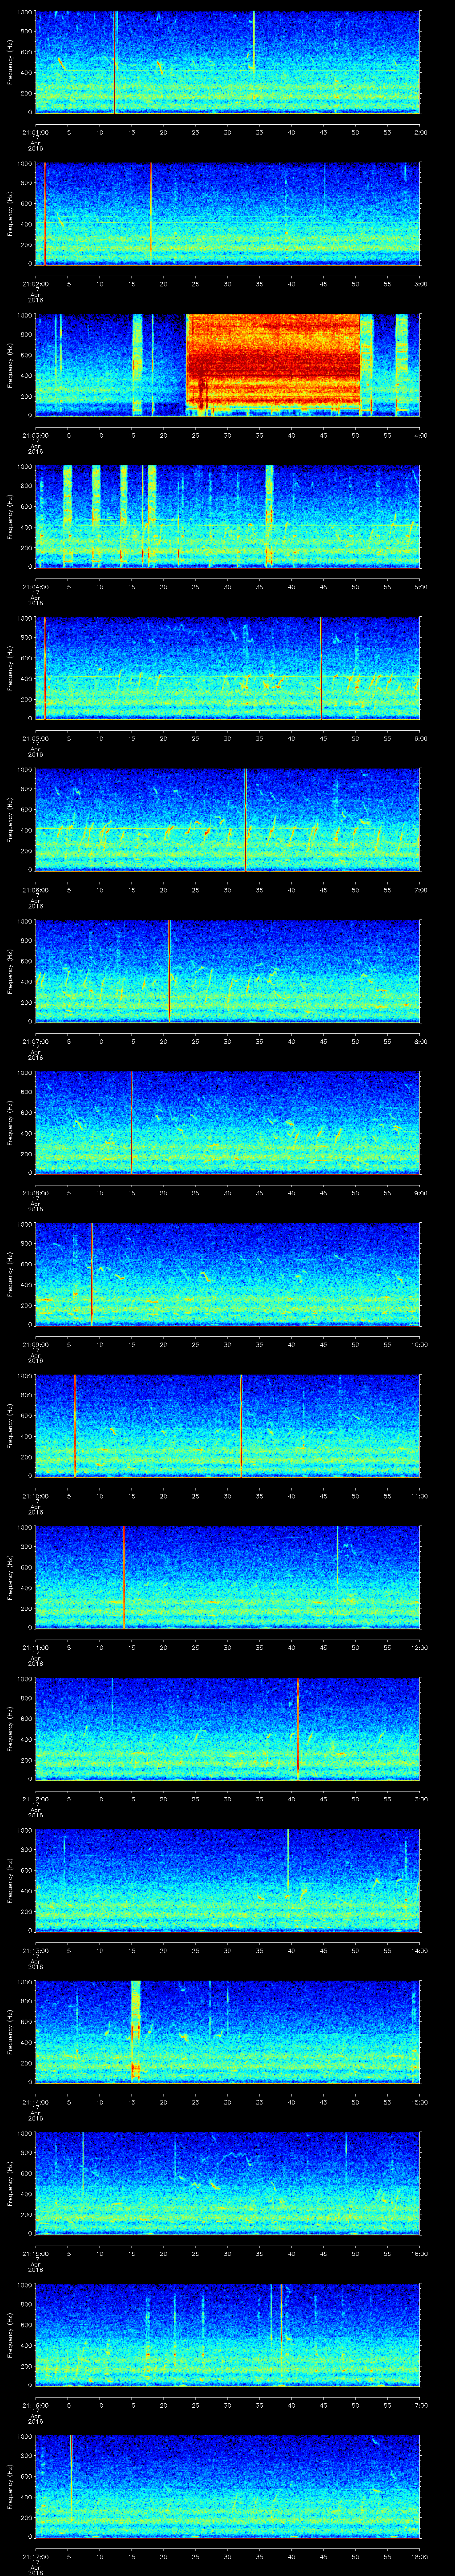Viewport: 455px width, 2576px height.
Task: Open the spectrogram panel starting at 21:02:00
Action: coord(228,214)
